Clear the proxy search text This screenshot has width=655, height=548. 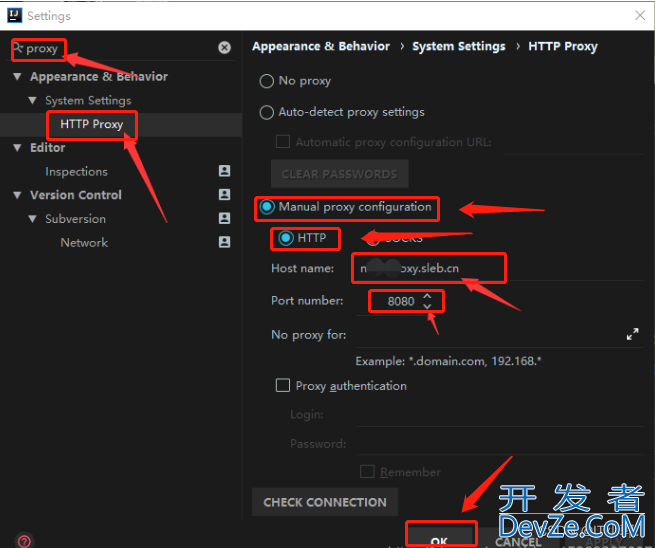point(224,48)
